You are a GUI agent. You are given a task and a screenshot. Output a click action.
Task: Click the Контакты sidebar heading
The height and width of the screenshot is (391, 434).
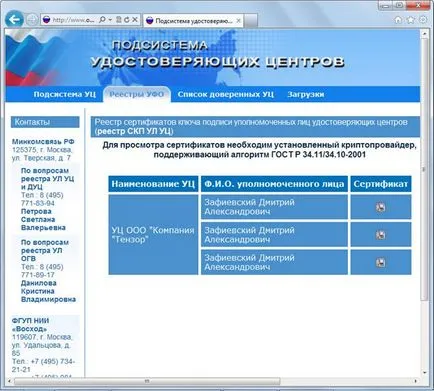pos(45,122)
